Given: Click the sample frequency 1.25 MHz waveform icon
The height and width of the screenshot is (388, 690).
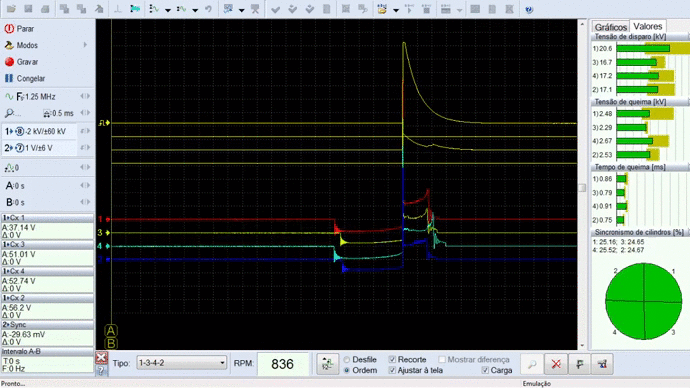Looking at the screenshot, I should [x=9, y=96].
